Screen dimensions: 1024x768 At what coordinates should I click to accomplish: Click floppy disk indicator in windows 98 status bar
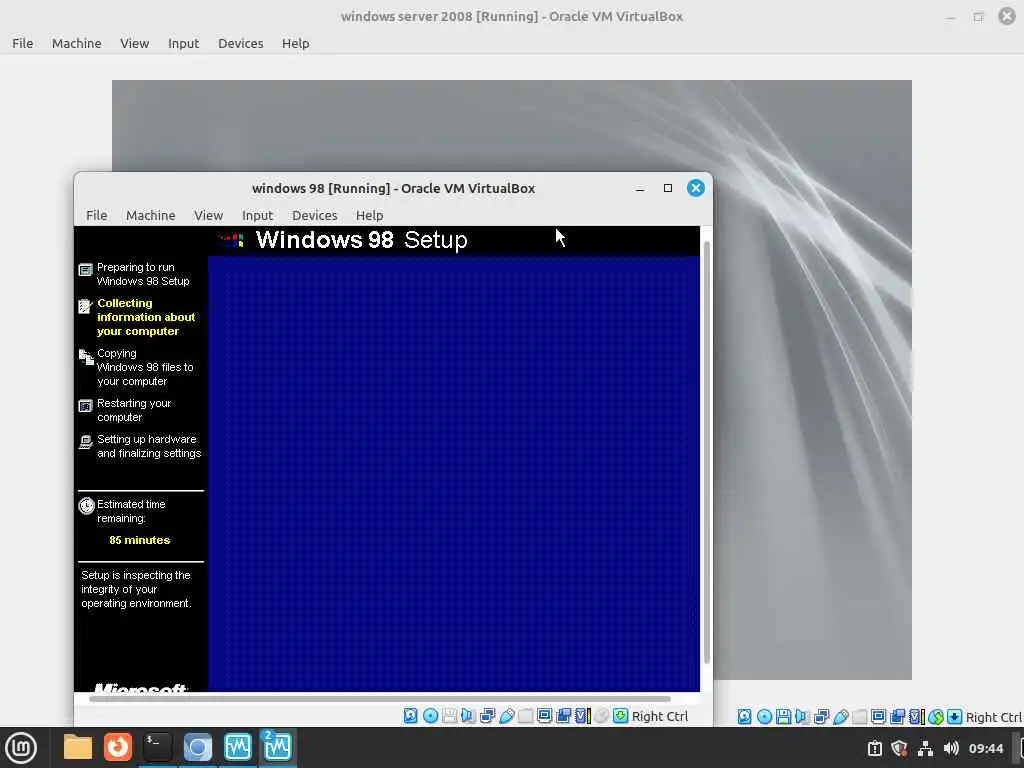(x=449, y=716)
